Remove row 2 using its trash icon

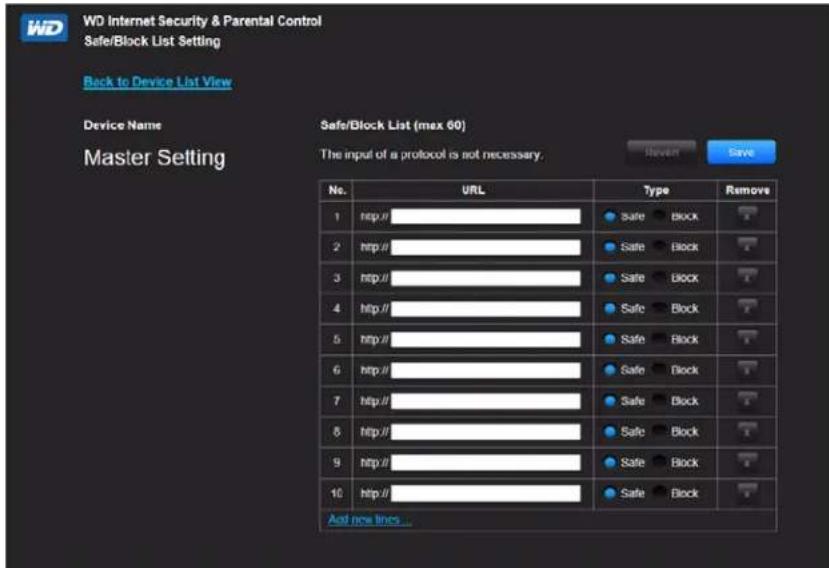(x=747, y=246)
